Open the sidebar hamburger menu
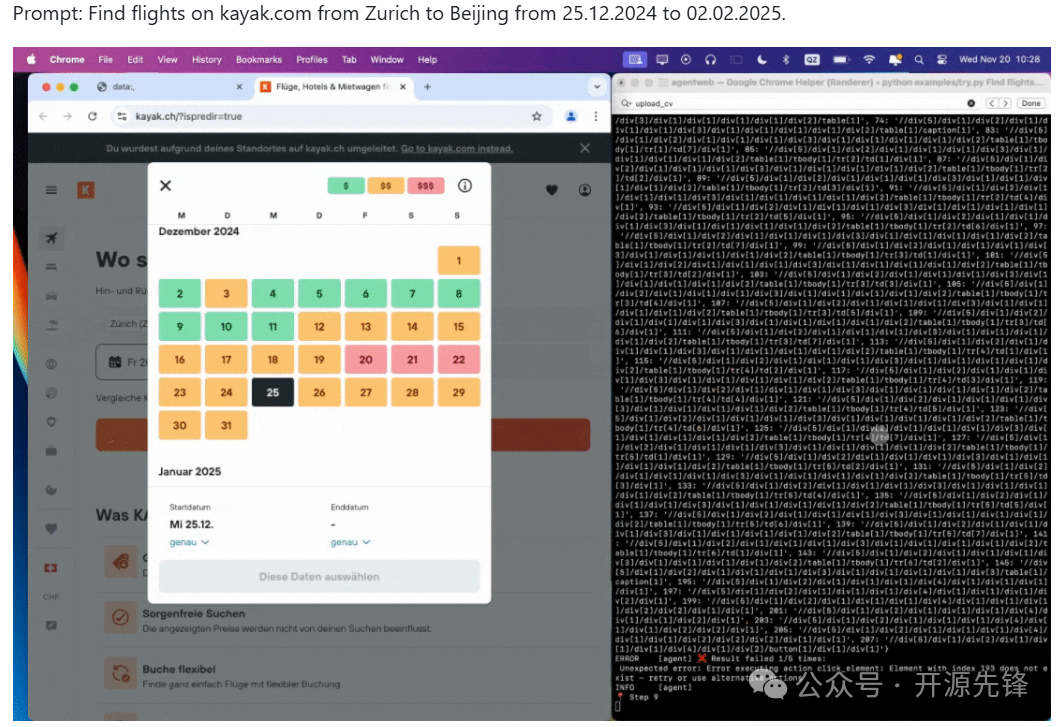 pyautogui.click(x=50, y=190)
